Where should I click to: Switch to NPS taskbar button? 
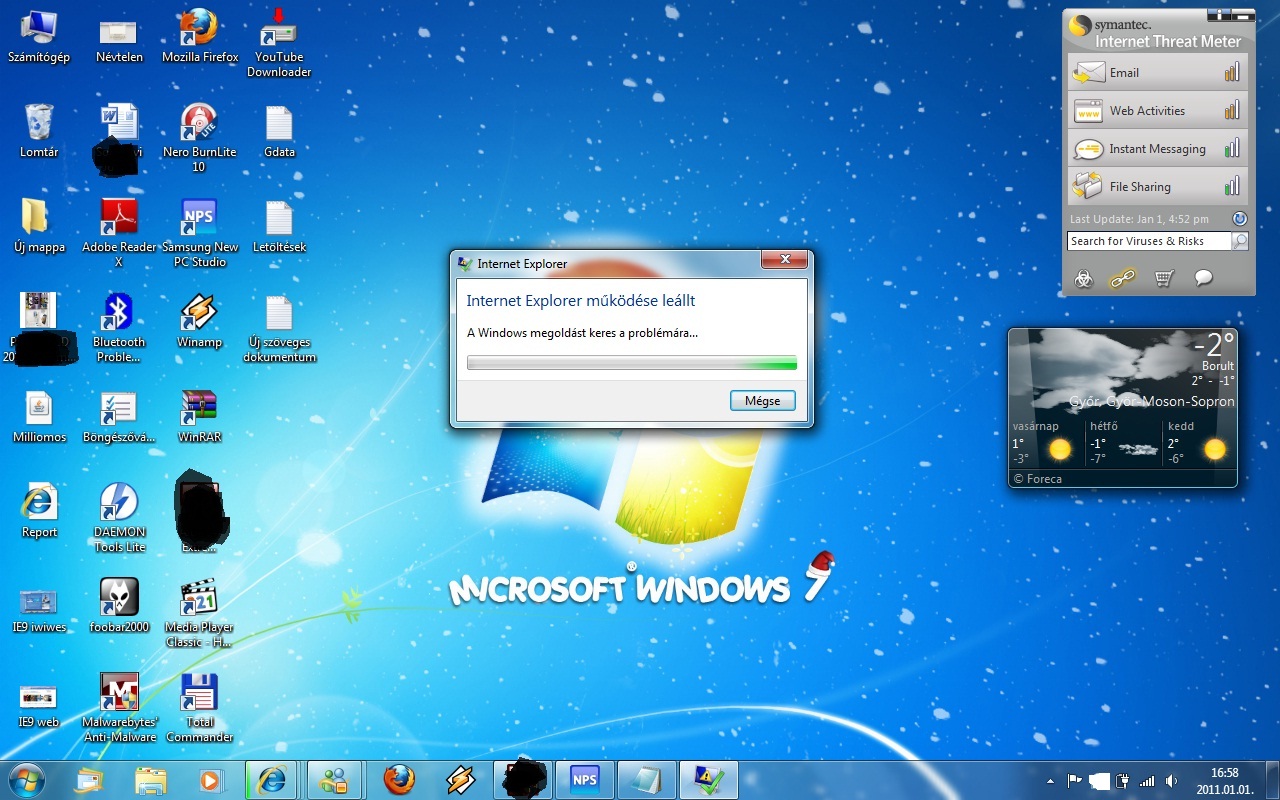click(584, 780)
